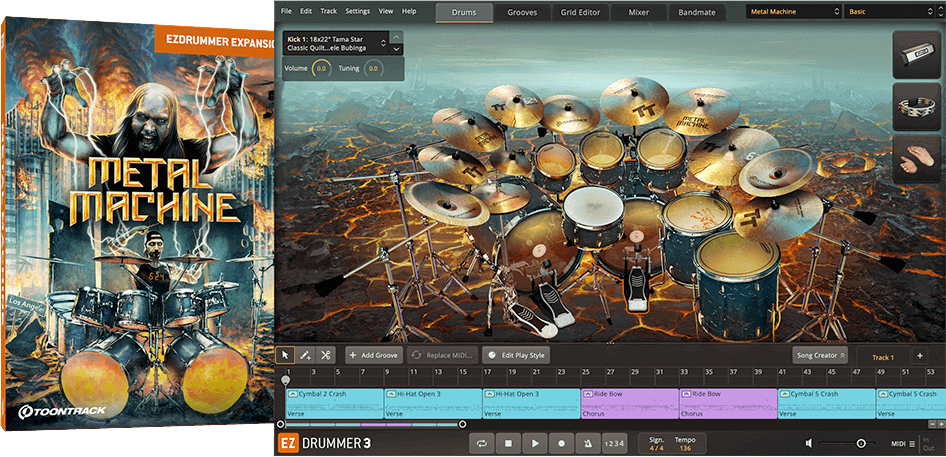Enable the 1234 count-in
Screen dimensions: 946x457
coord(614,443)
